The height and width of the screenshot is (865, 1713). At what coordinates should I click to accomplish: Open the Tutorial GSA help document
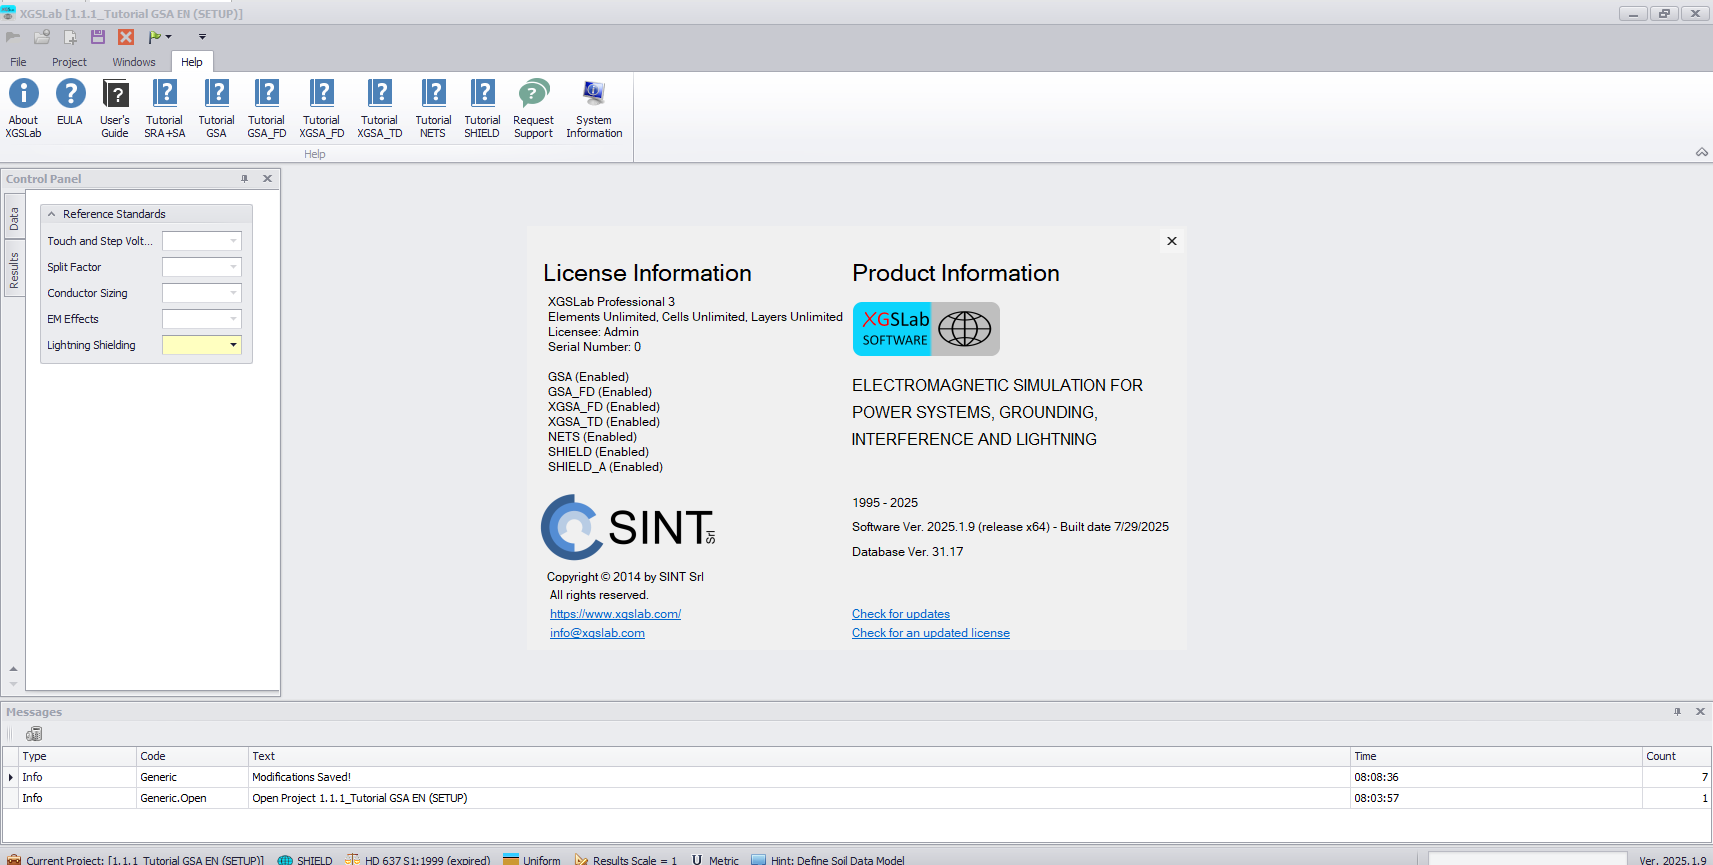(216, 108)
